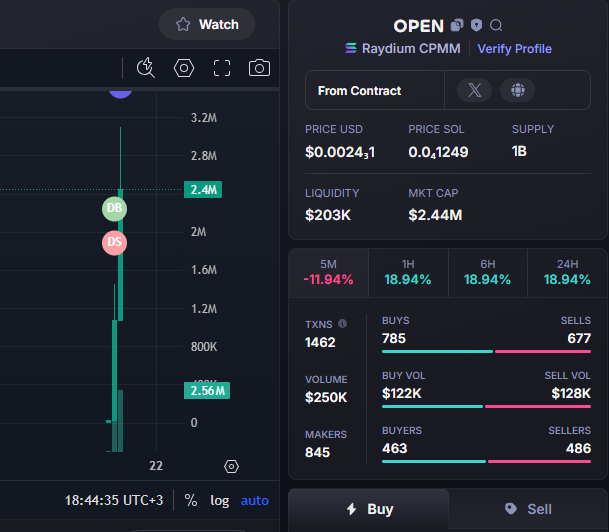
Task: Open the time-axis settings hexagon icon
Action: click(231, 466)
